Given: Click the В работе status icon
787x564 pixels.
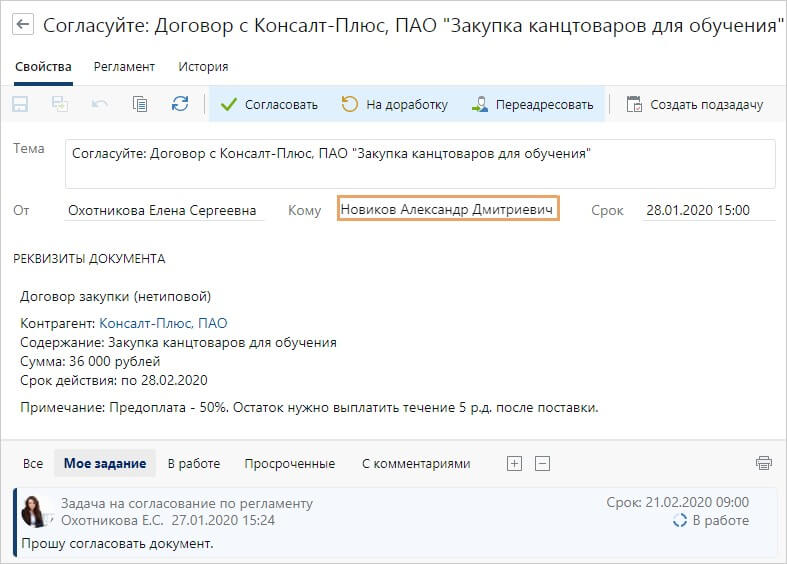Looking at the screenshot, I should (680, 520).
